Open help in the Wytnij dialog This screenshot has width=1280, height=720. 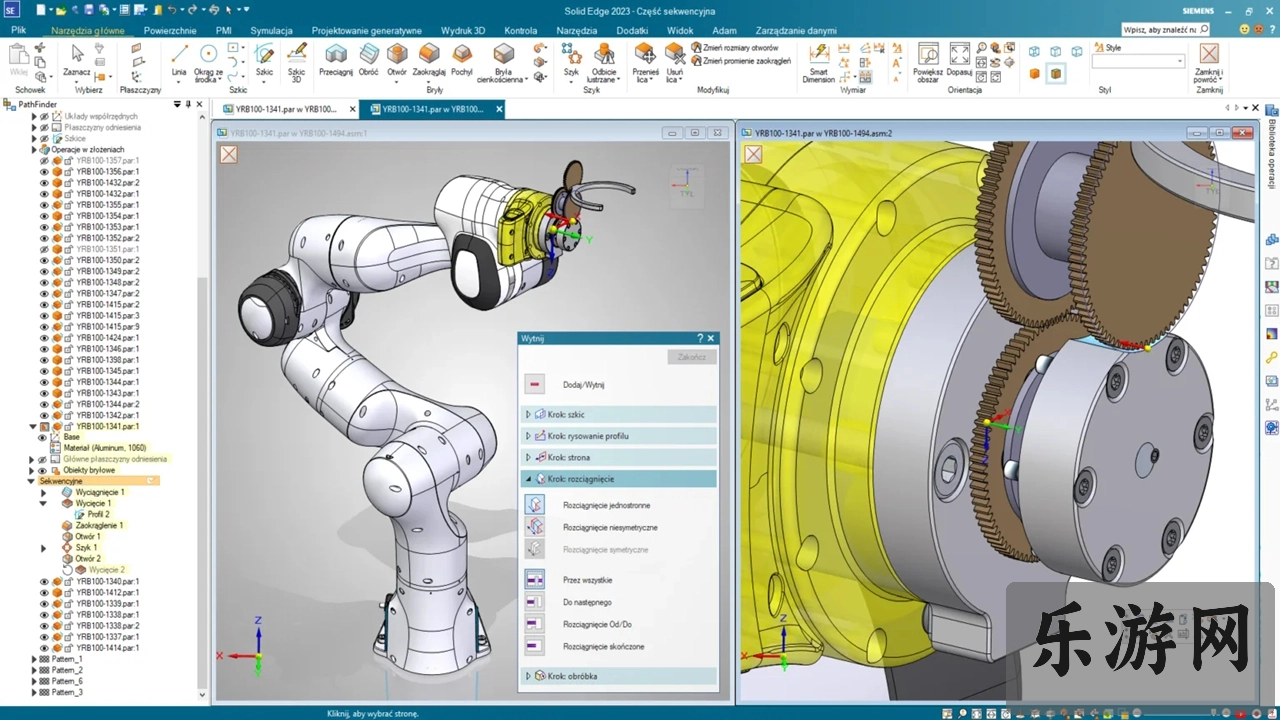pyautogui.click(x=700, y=338)
